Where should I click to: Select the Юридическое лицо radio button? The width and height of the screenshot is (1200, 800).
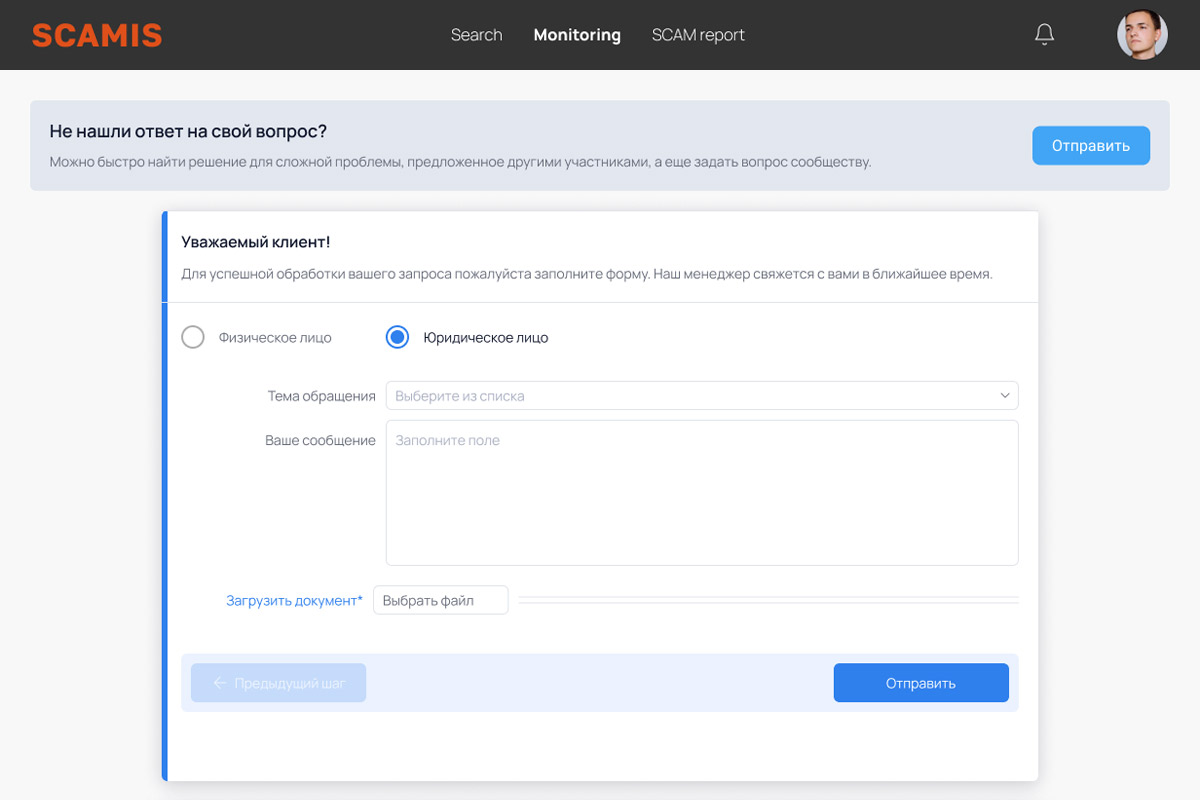397,338
